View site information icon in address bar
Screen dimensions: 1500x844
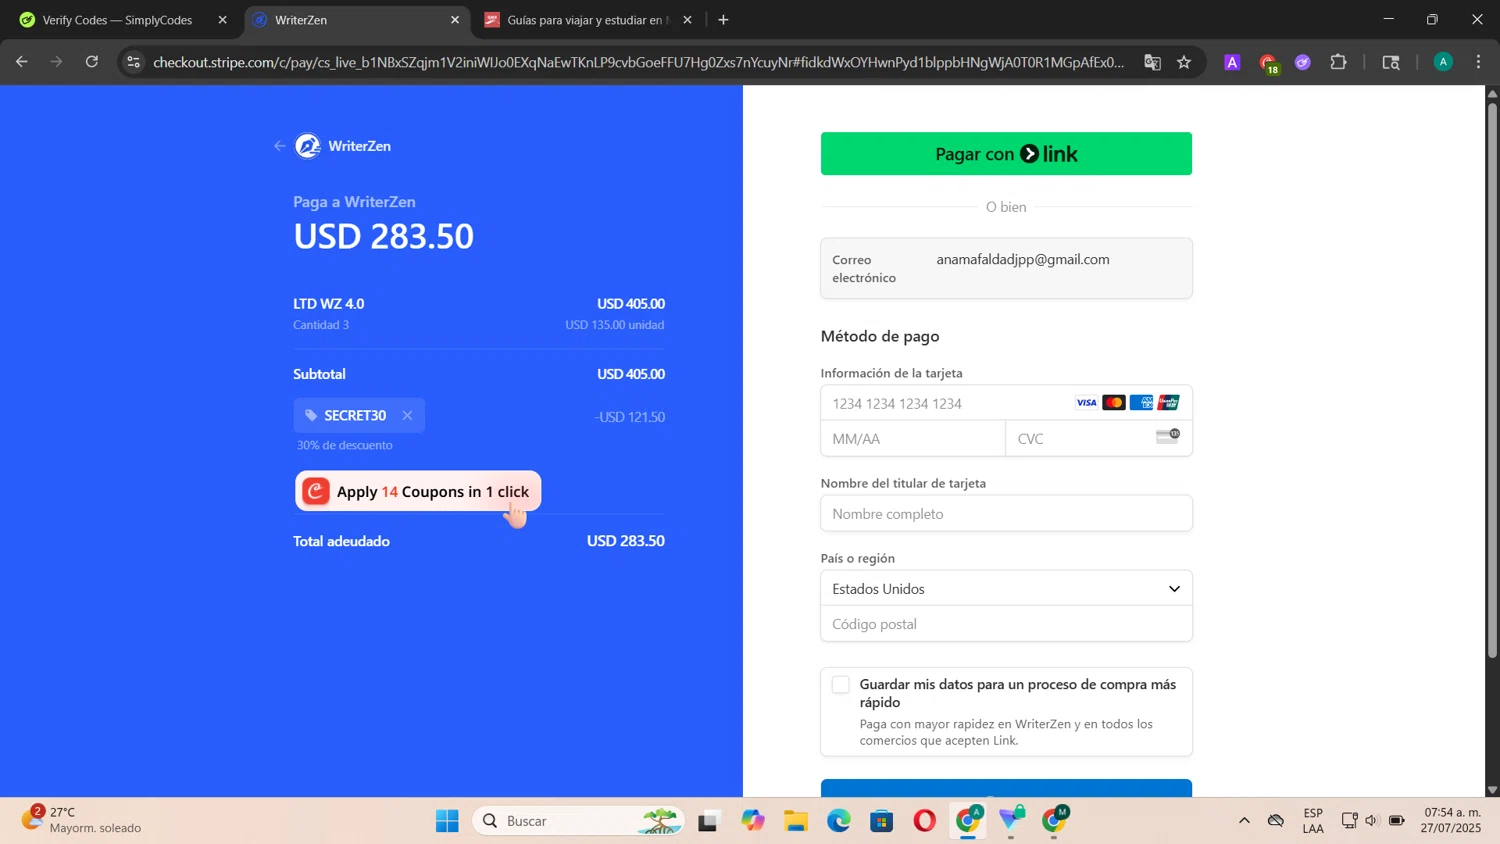pos(133,62)
